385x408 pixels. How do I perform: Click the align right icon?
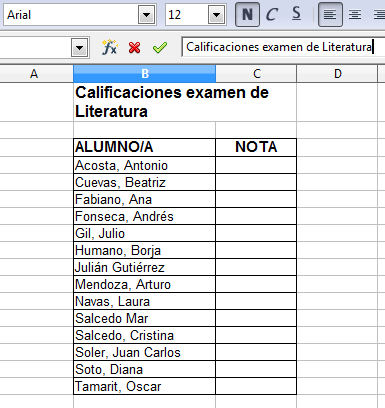coord(379,15)
